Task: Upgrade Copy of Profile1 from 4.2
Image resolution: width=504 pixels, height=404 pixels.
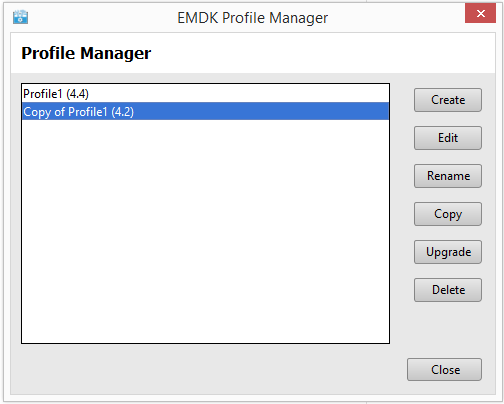Action: [x=448, y=252]
